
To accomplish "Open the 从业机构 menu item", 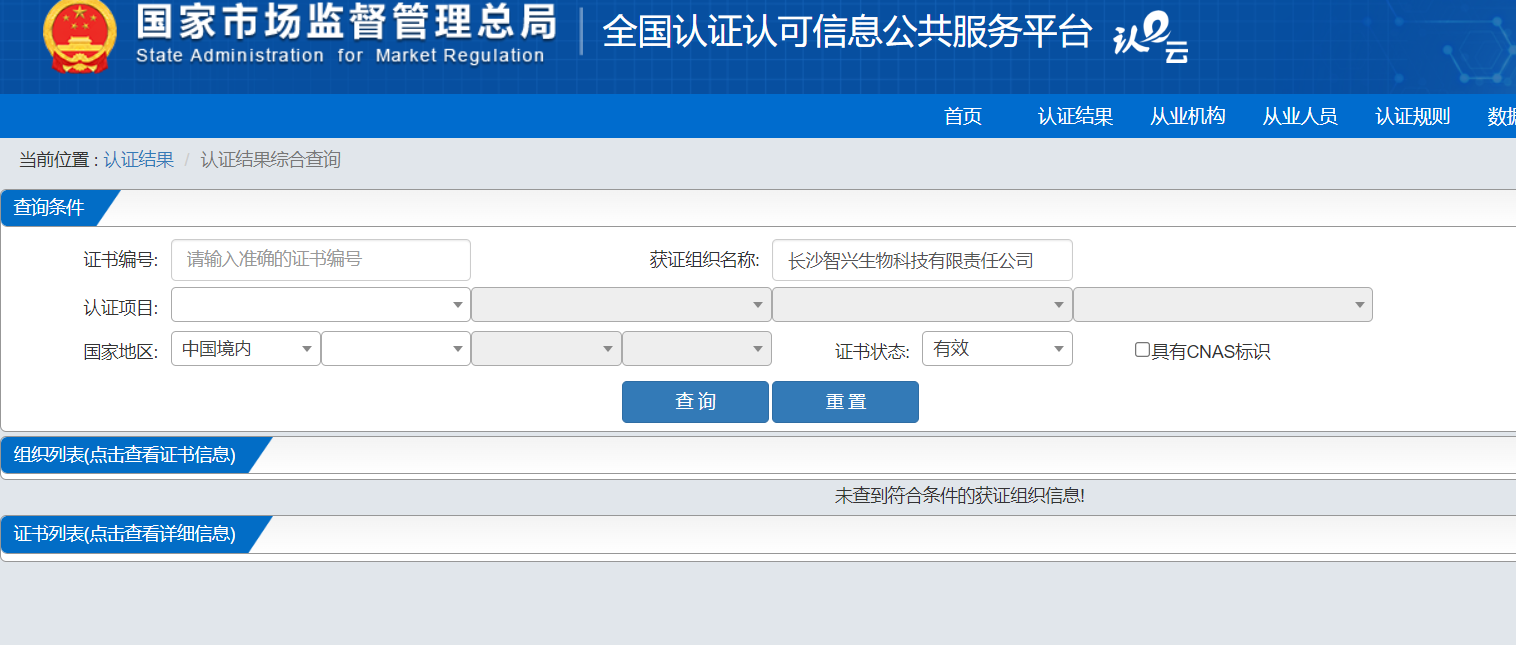I will click(1187, 116).
